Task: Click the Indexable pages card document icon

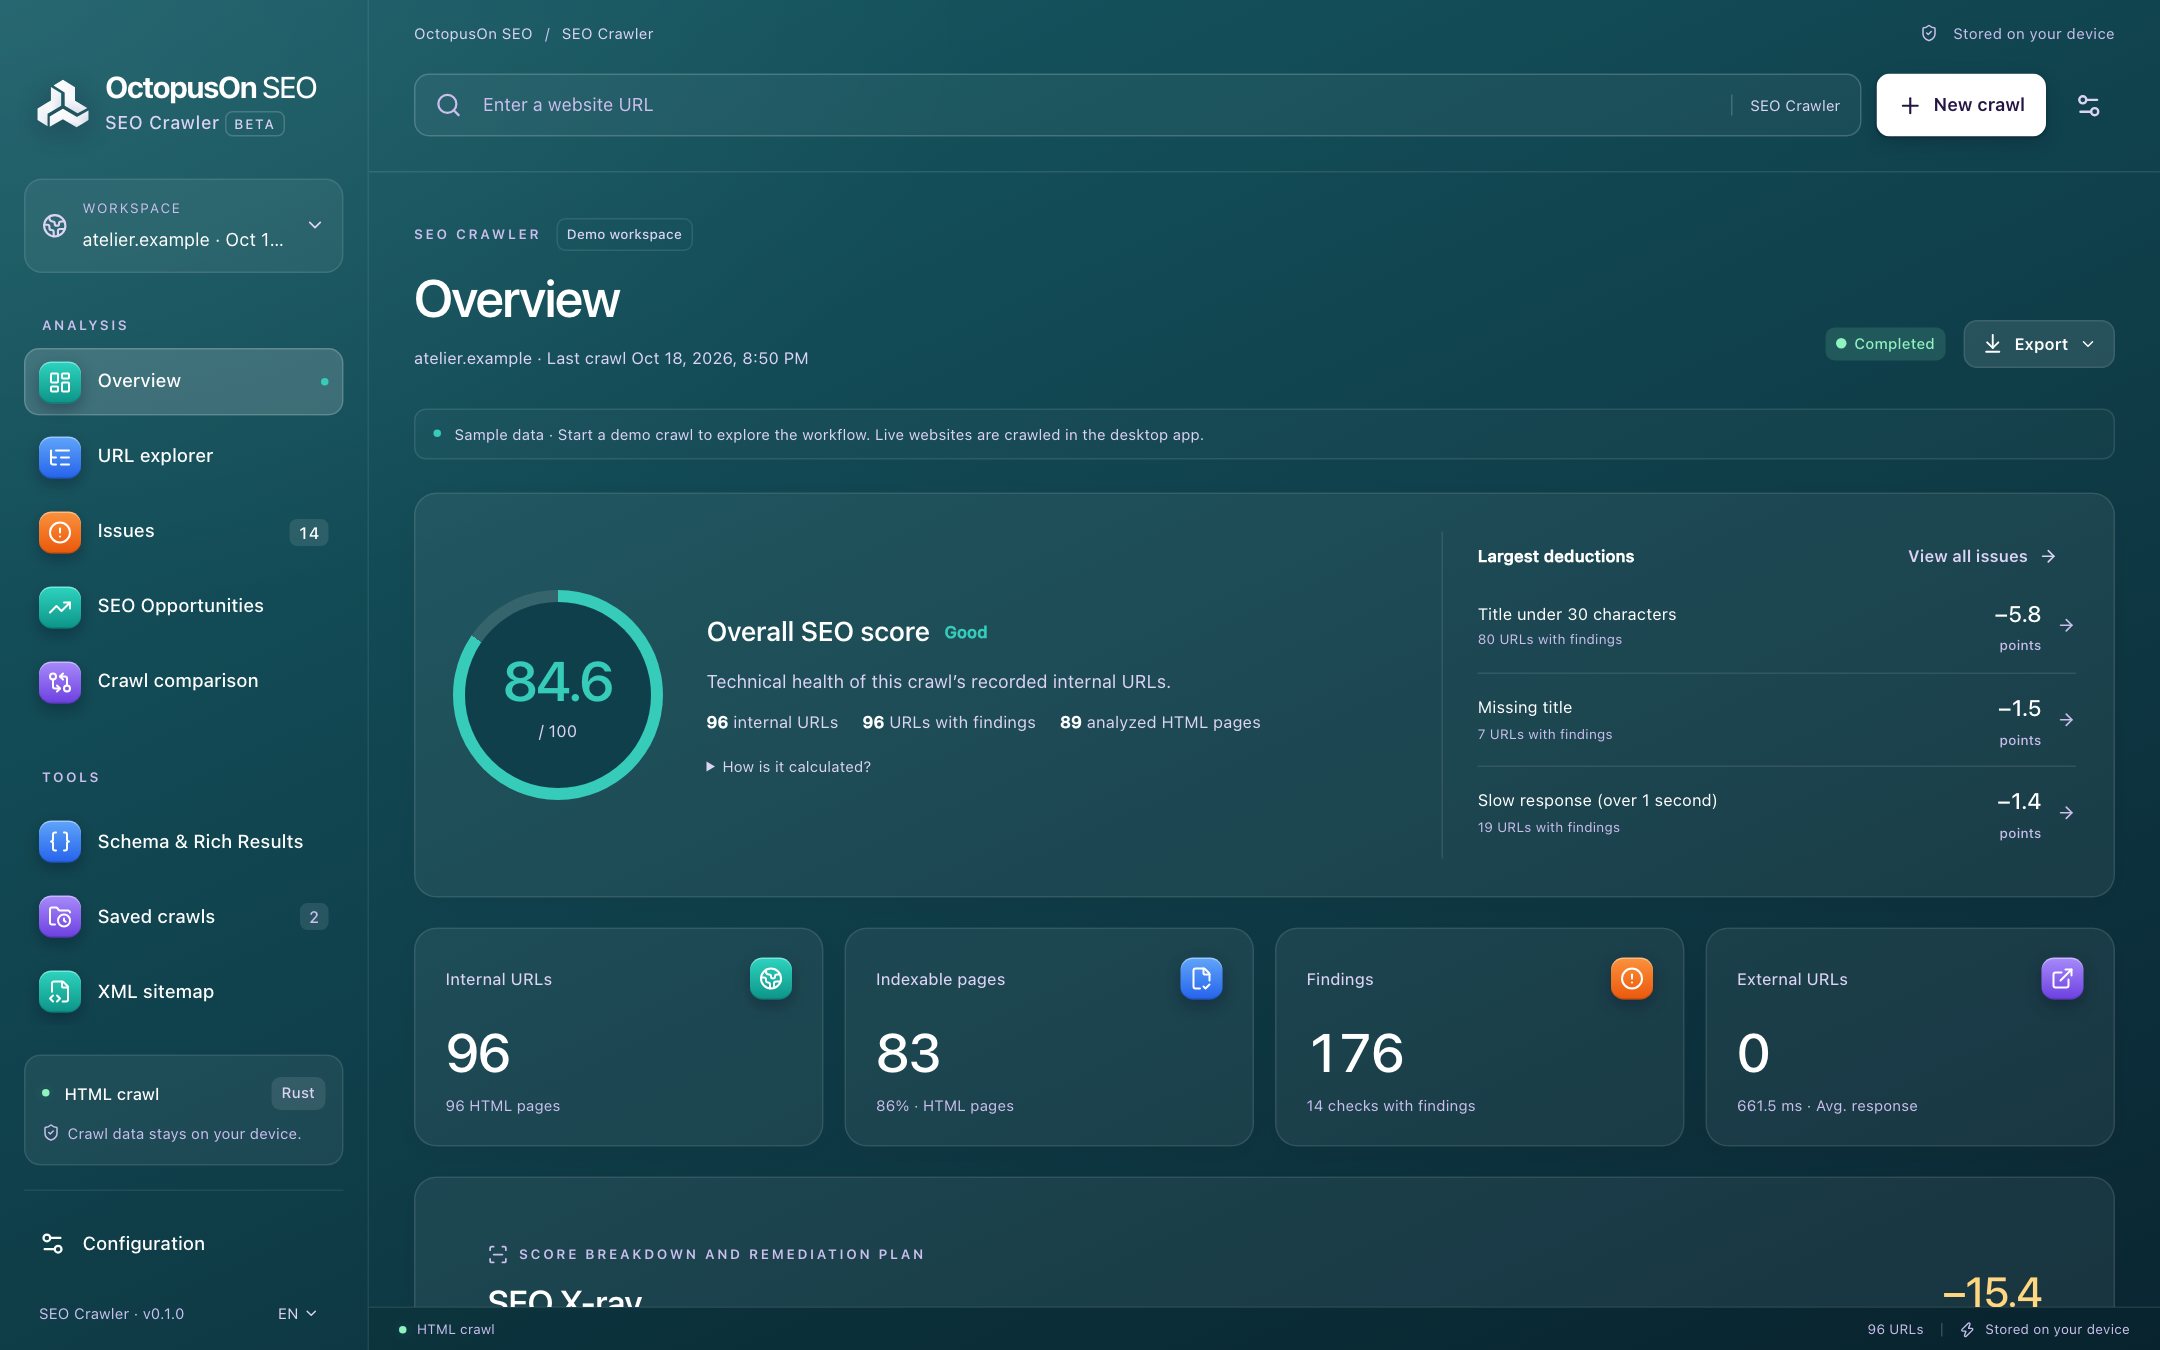Action: click(1201, 978)
